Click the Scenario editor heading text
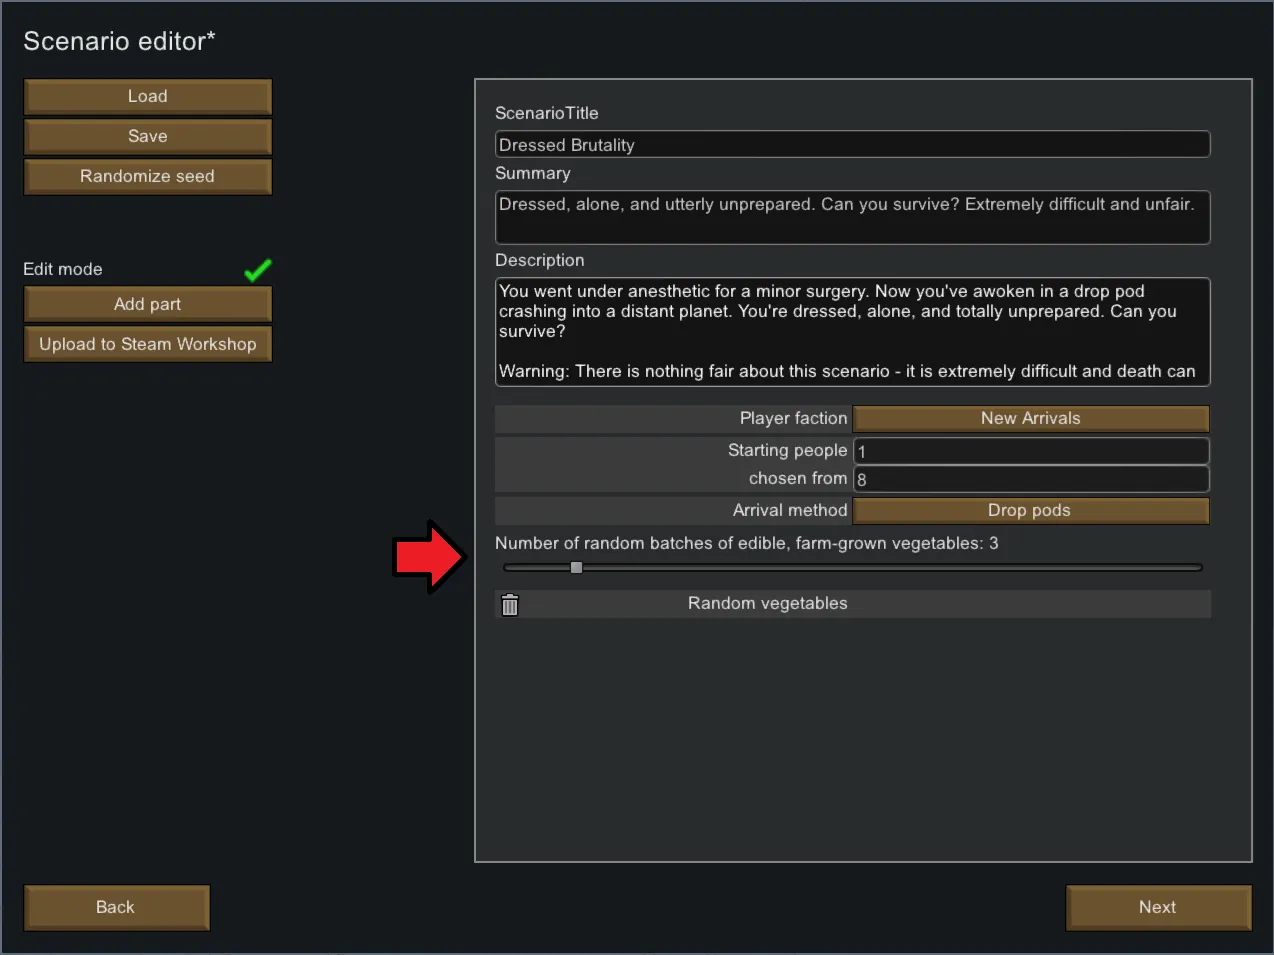 pos(119,41)
